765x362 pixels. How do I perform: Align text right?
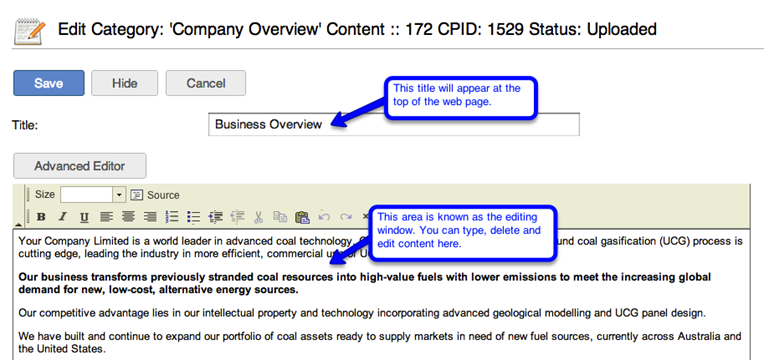pyautogui.click(x=150, y=217)
